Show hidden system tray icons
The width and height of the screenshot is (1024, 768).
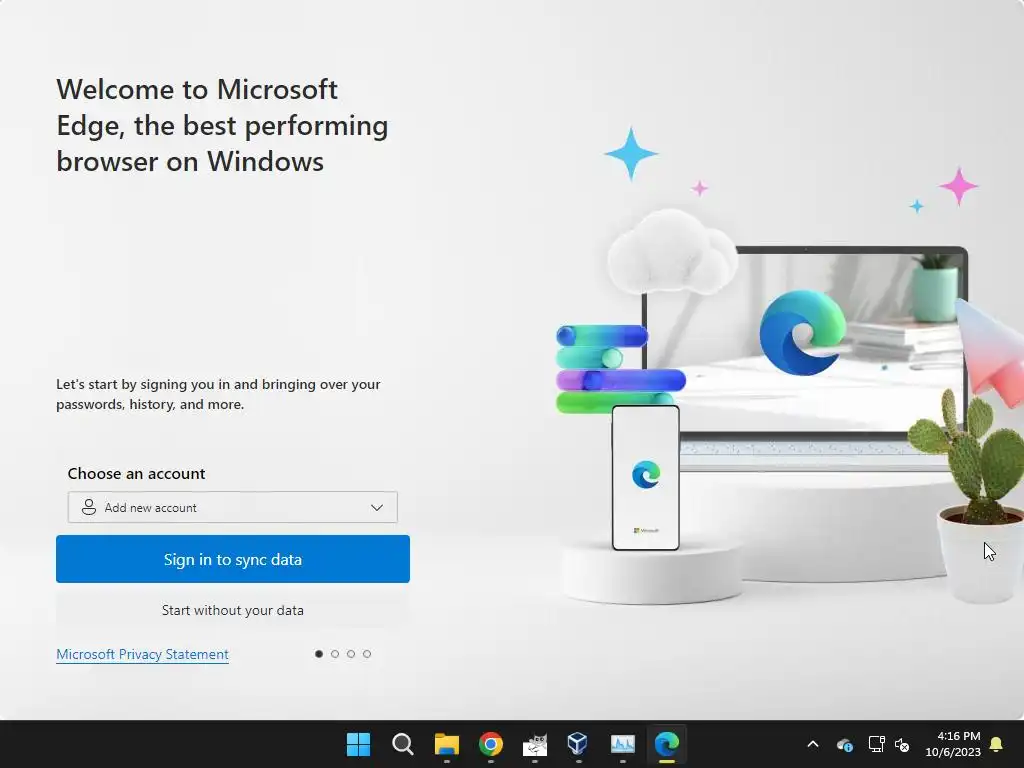point(813,744)
